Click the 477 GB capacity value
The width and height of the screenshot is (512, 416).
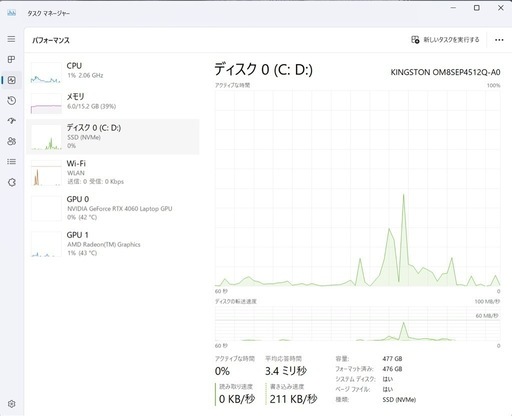[392, 359]
